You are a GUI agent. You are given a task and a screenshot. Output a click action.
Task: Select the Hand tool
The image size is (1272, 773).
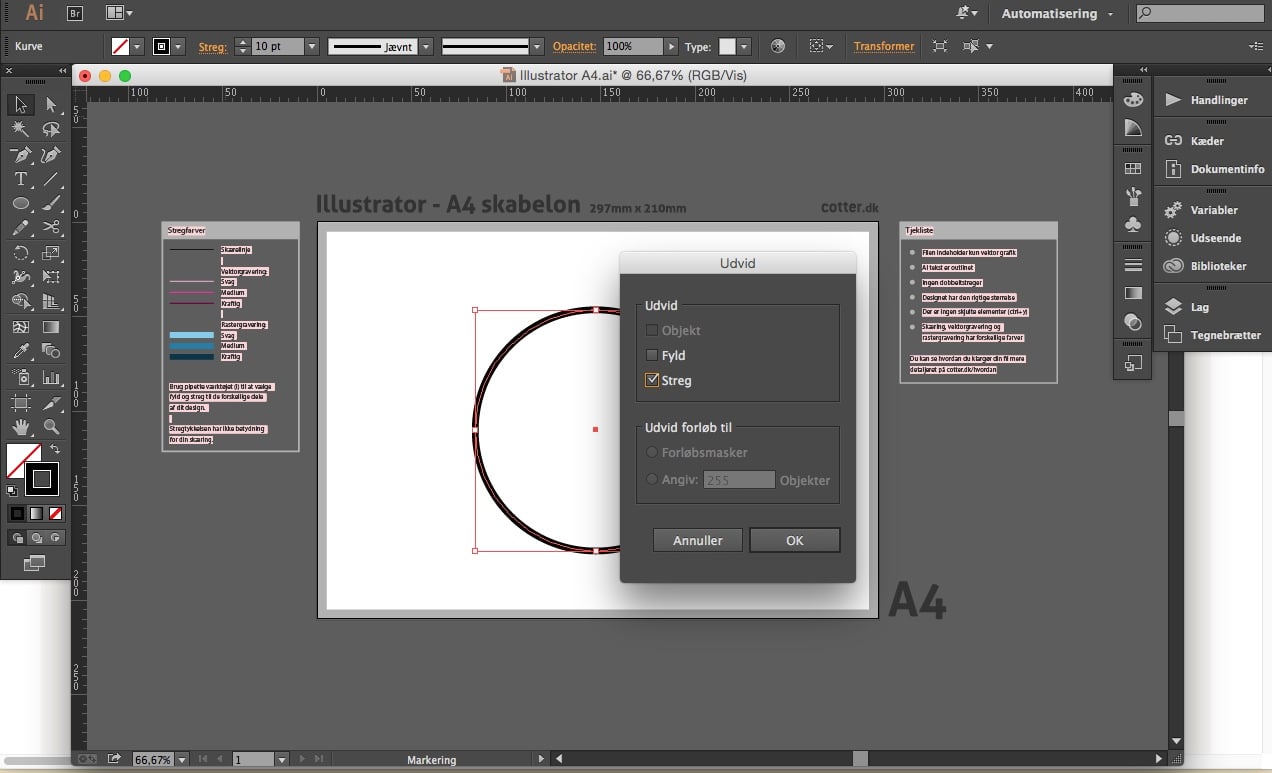[x=20, y=427]
